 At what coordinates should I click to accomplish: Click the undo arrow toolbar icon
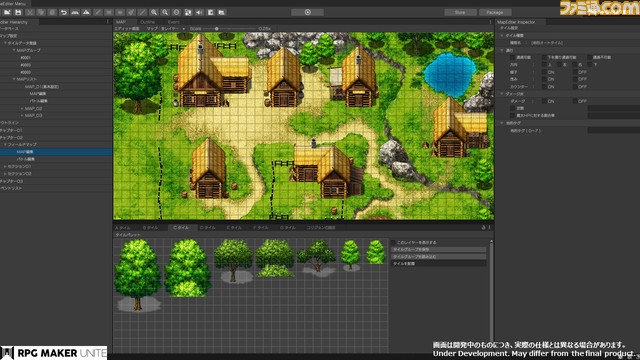click(64, 12)
